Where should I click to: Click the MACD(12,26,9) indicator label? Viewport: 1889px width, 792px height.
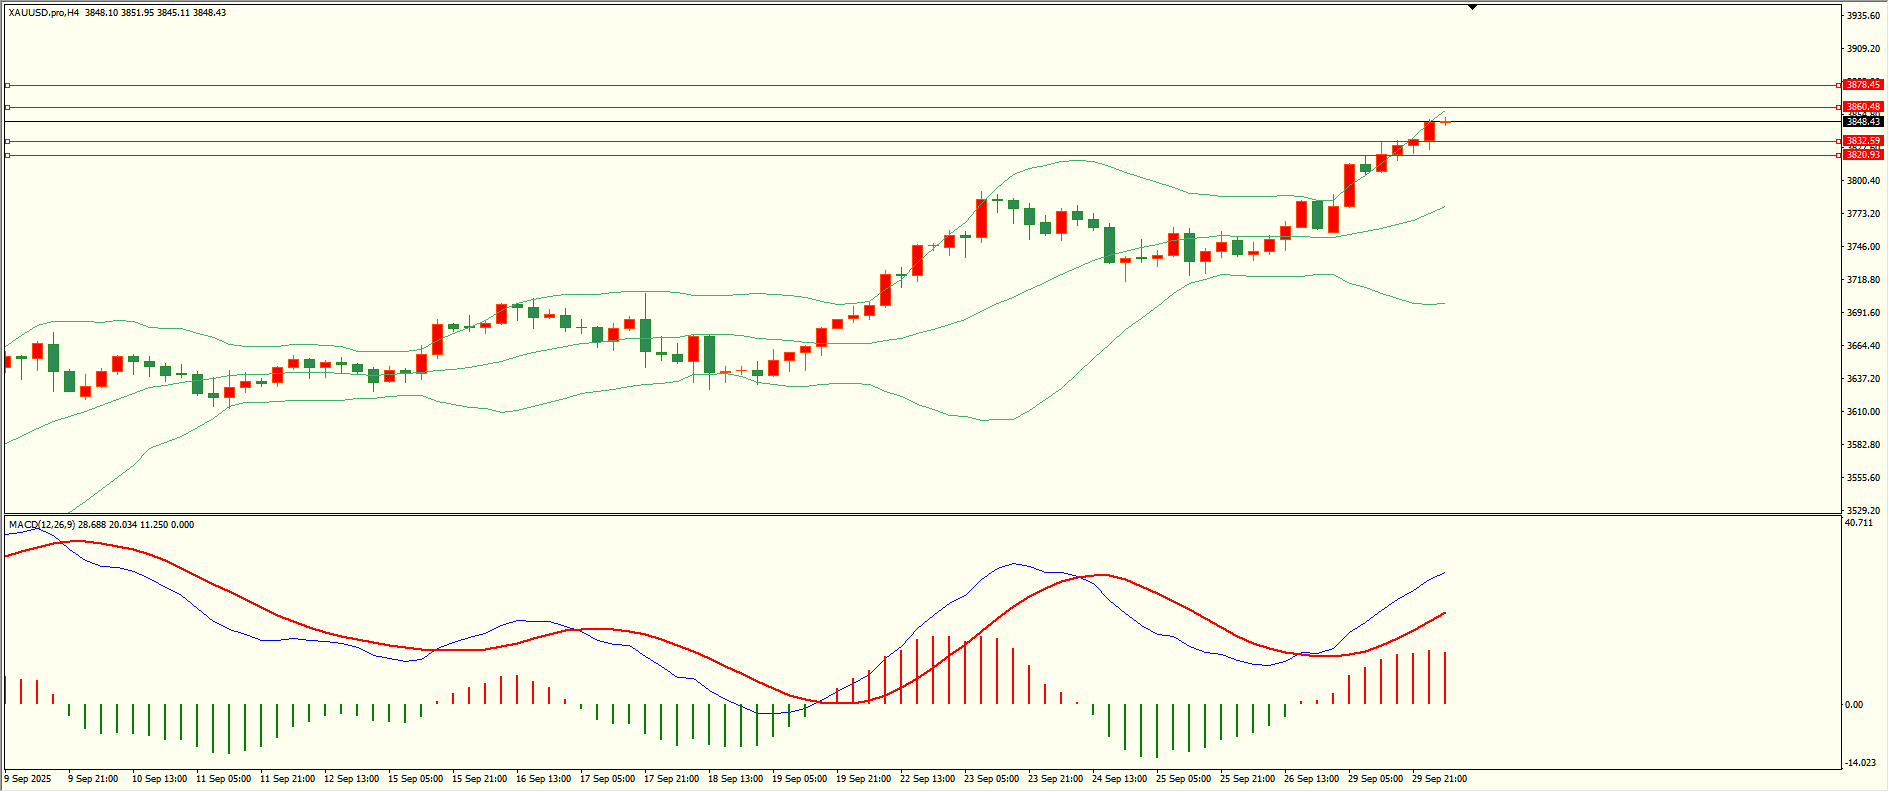(41, 525)
